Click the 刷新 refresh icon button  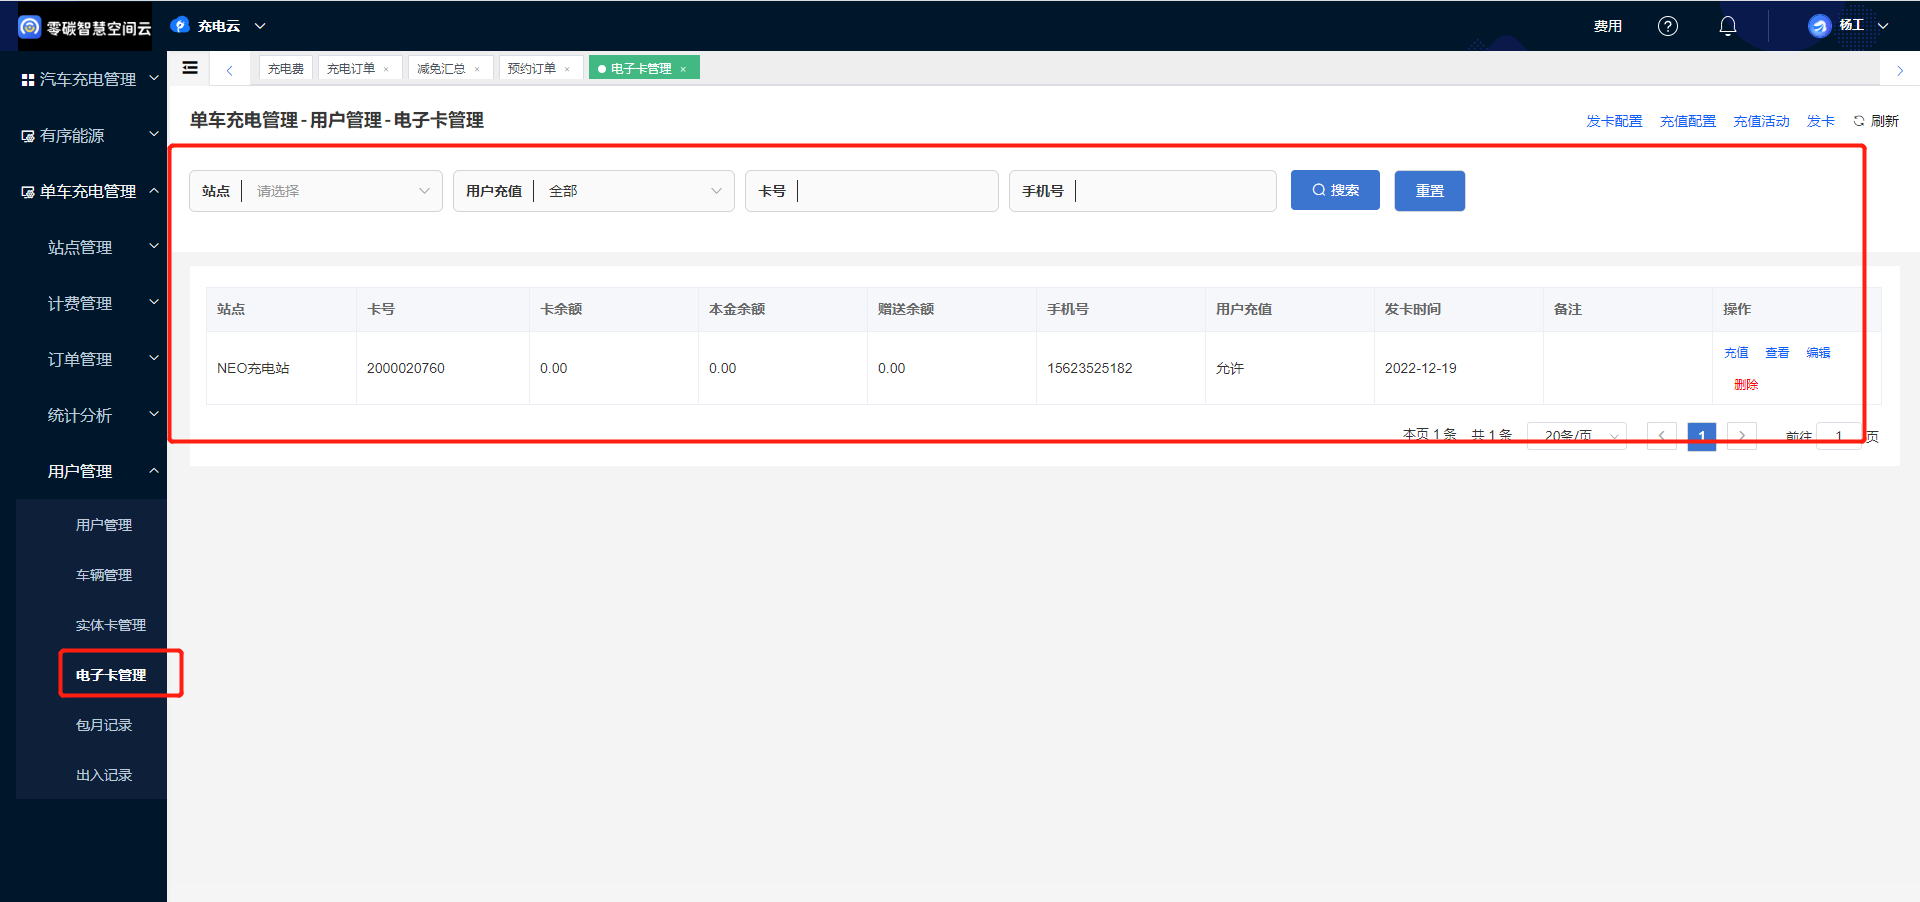pyautogui.click(x=1876, y=121)
